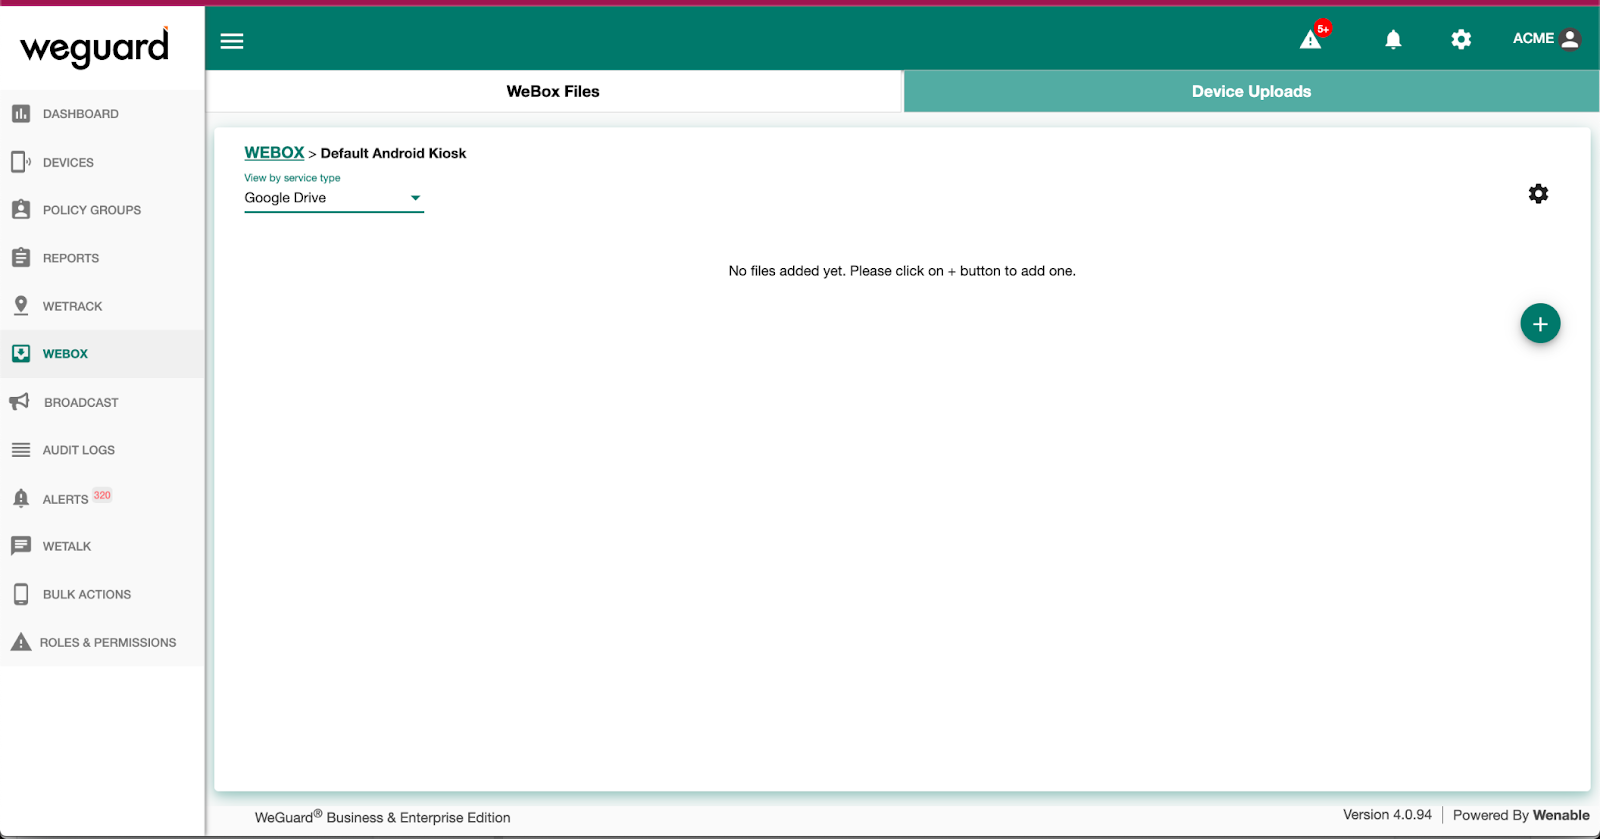The image size is (1600, 839).
Task: Click the weguard logo
Action: tap(95, 47)
